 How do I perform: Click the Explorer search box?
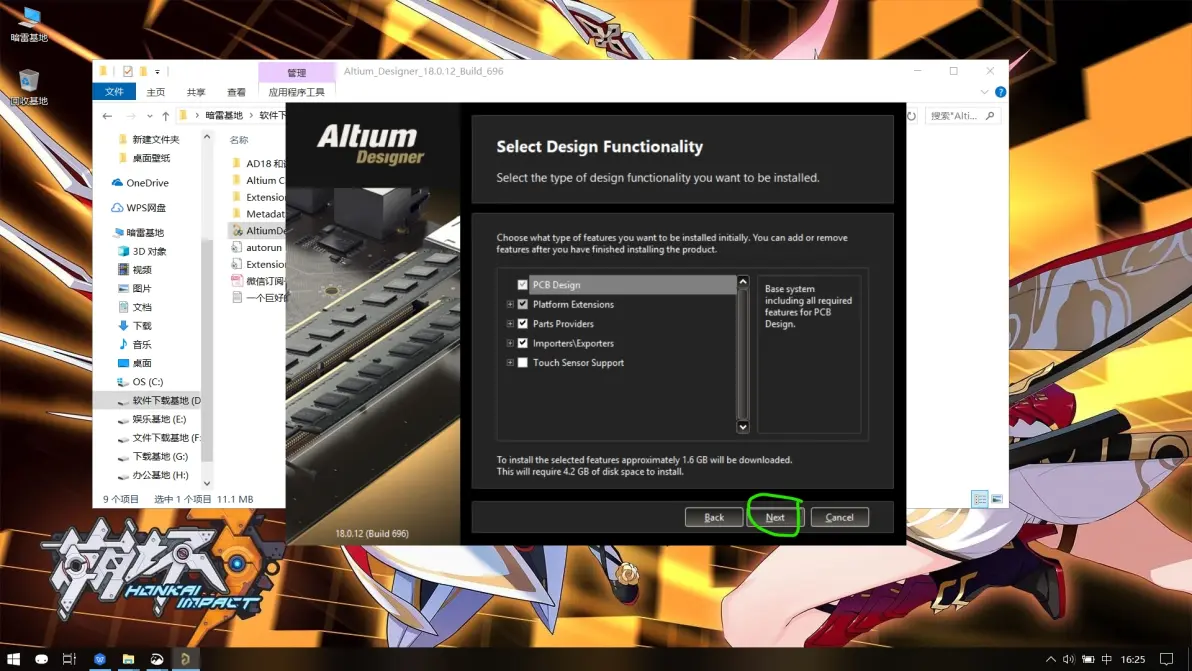coord(962,116)
